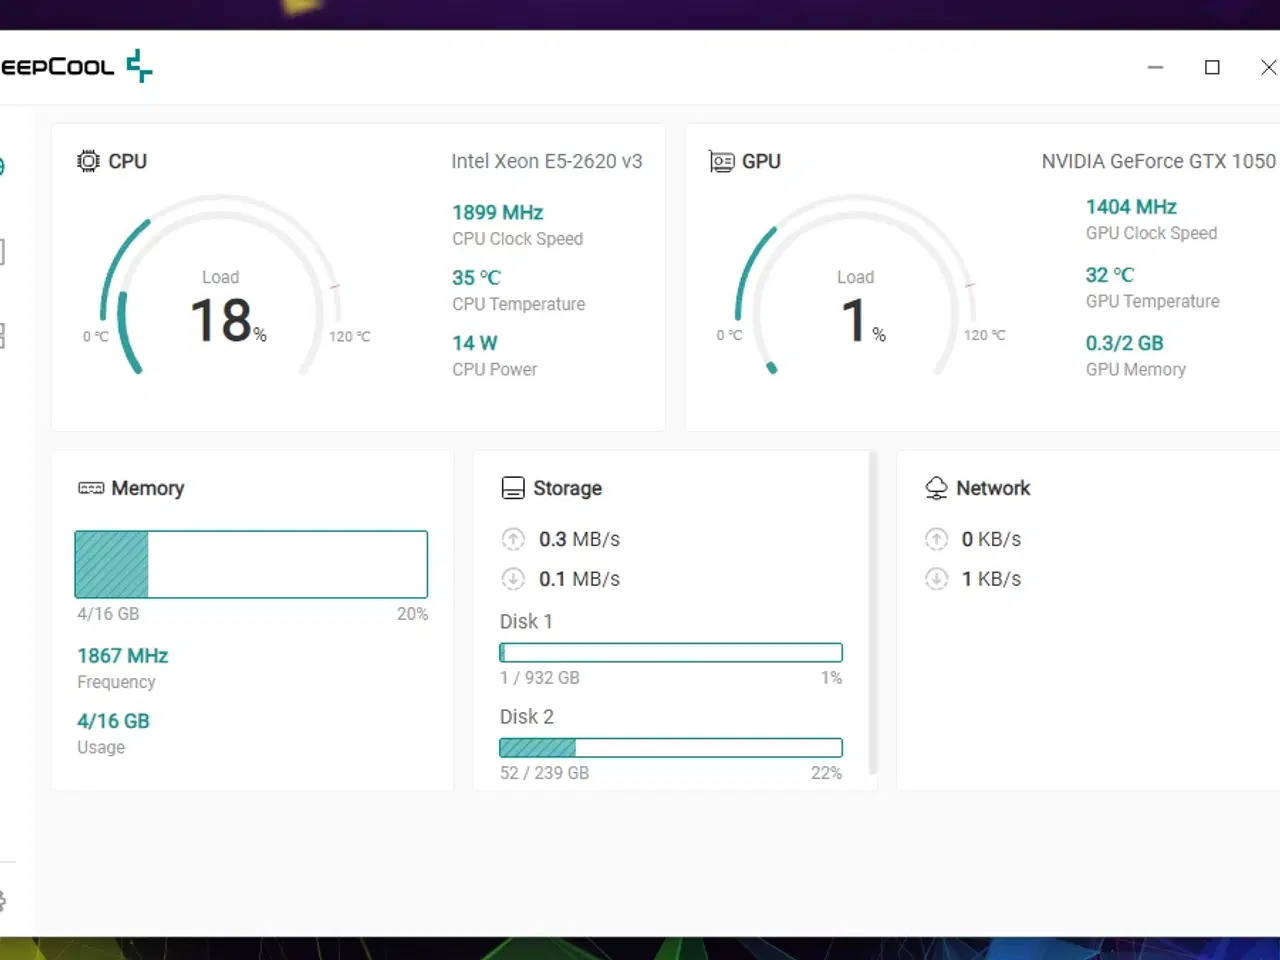Click the GPU graphics card icon
Screen dimensions: 1280x960
point(721,161)
